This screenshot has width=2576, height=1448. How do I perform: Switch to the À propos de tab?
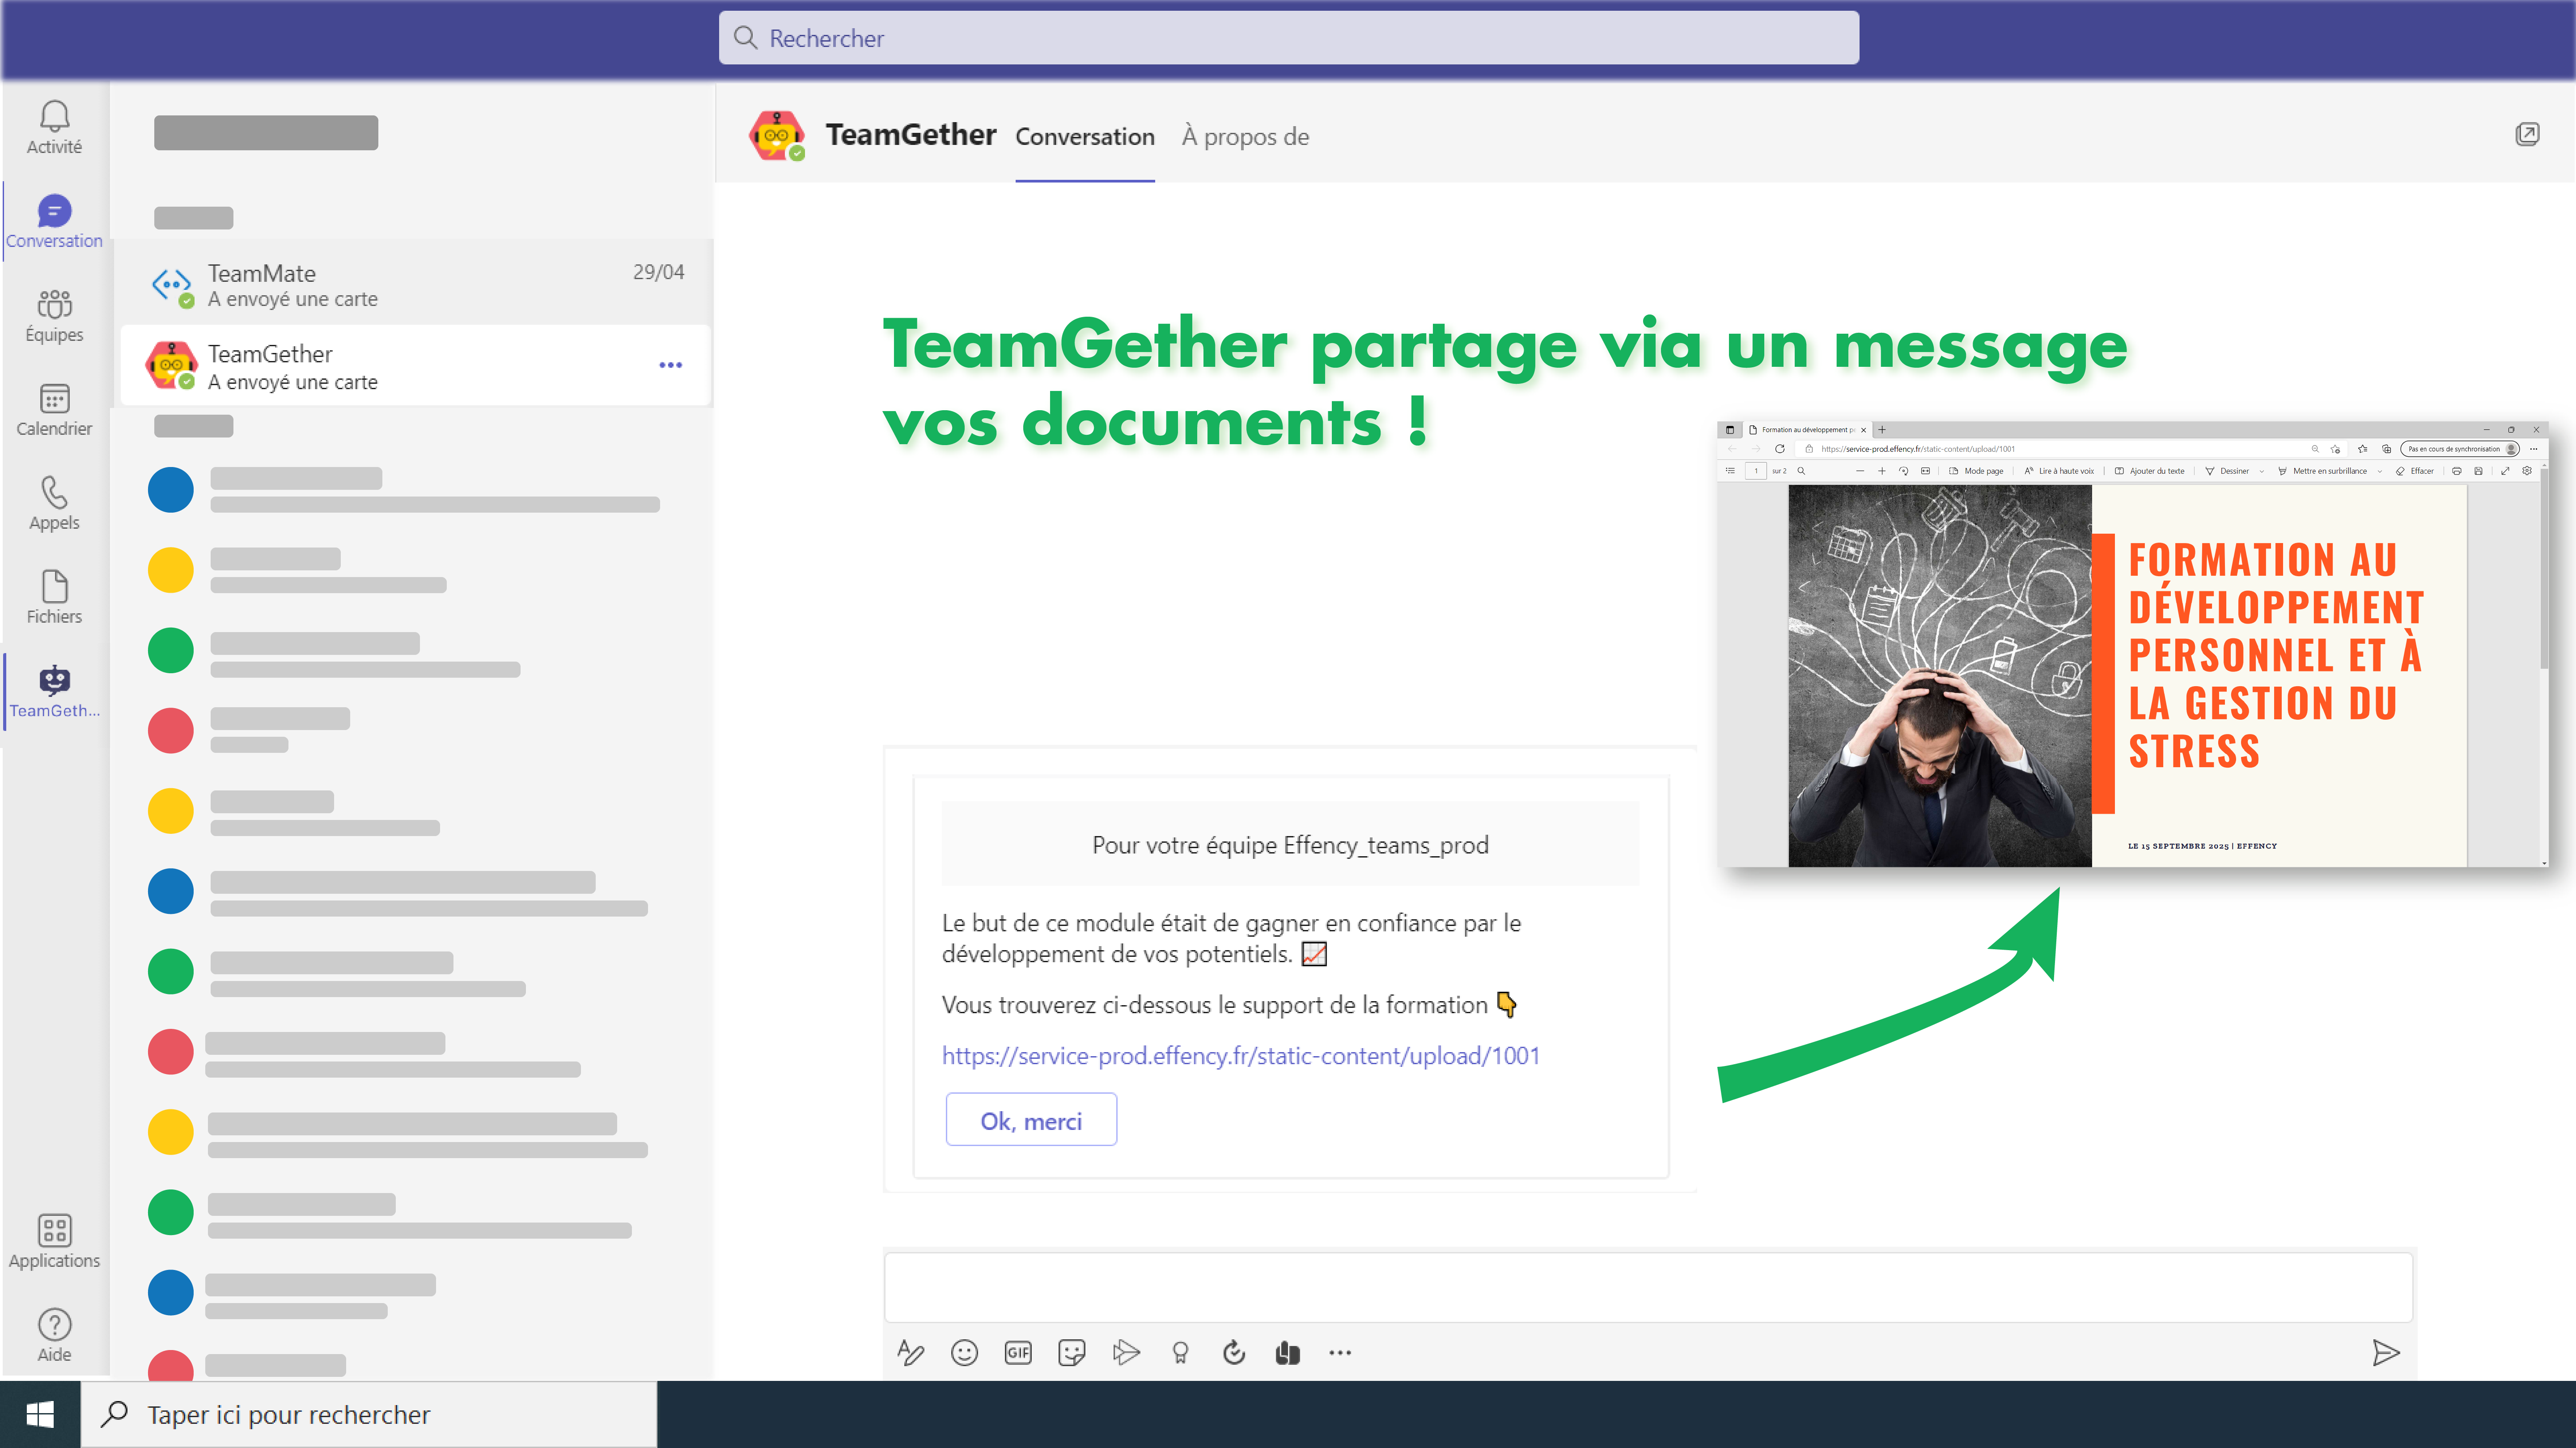coord(1245,137)
